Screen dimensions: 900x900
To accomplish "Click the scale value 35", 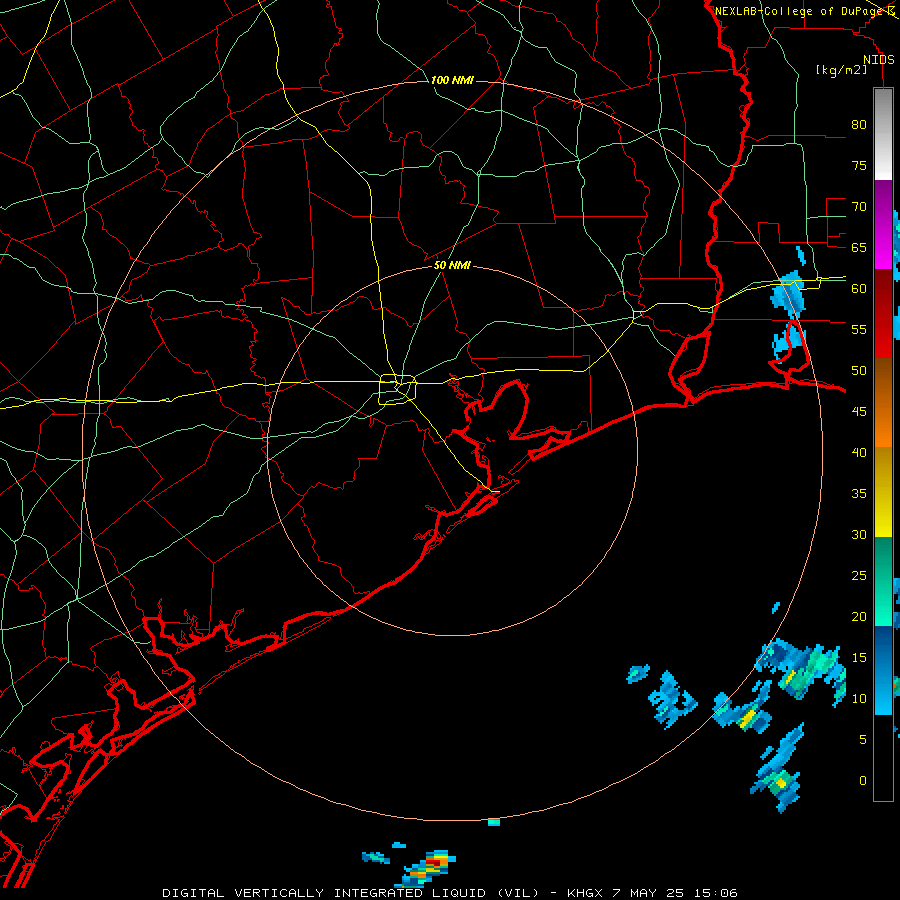I will [859, 494].
